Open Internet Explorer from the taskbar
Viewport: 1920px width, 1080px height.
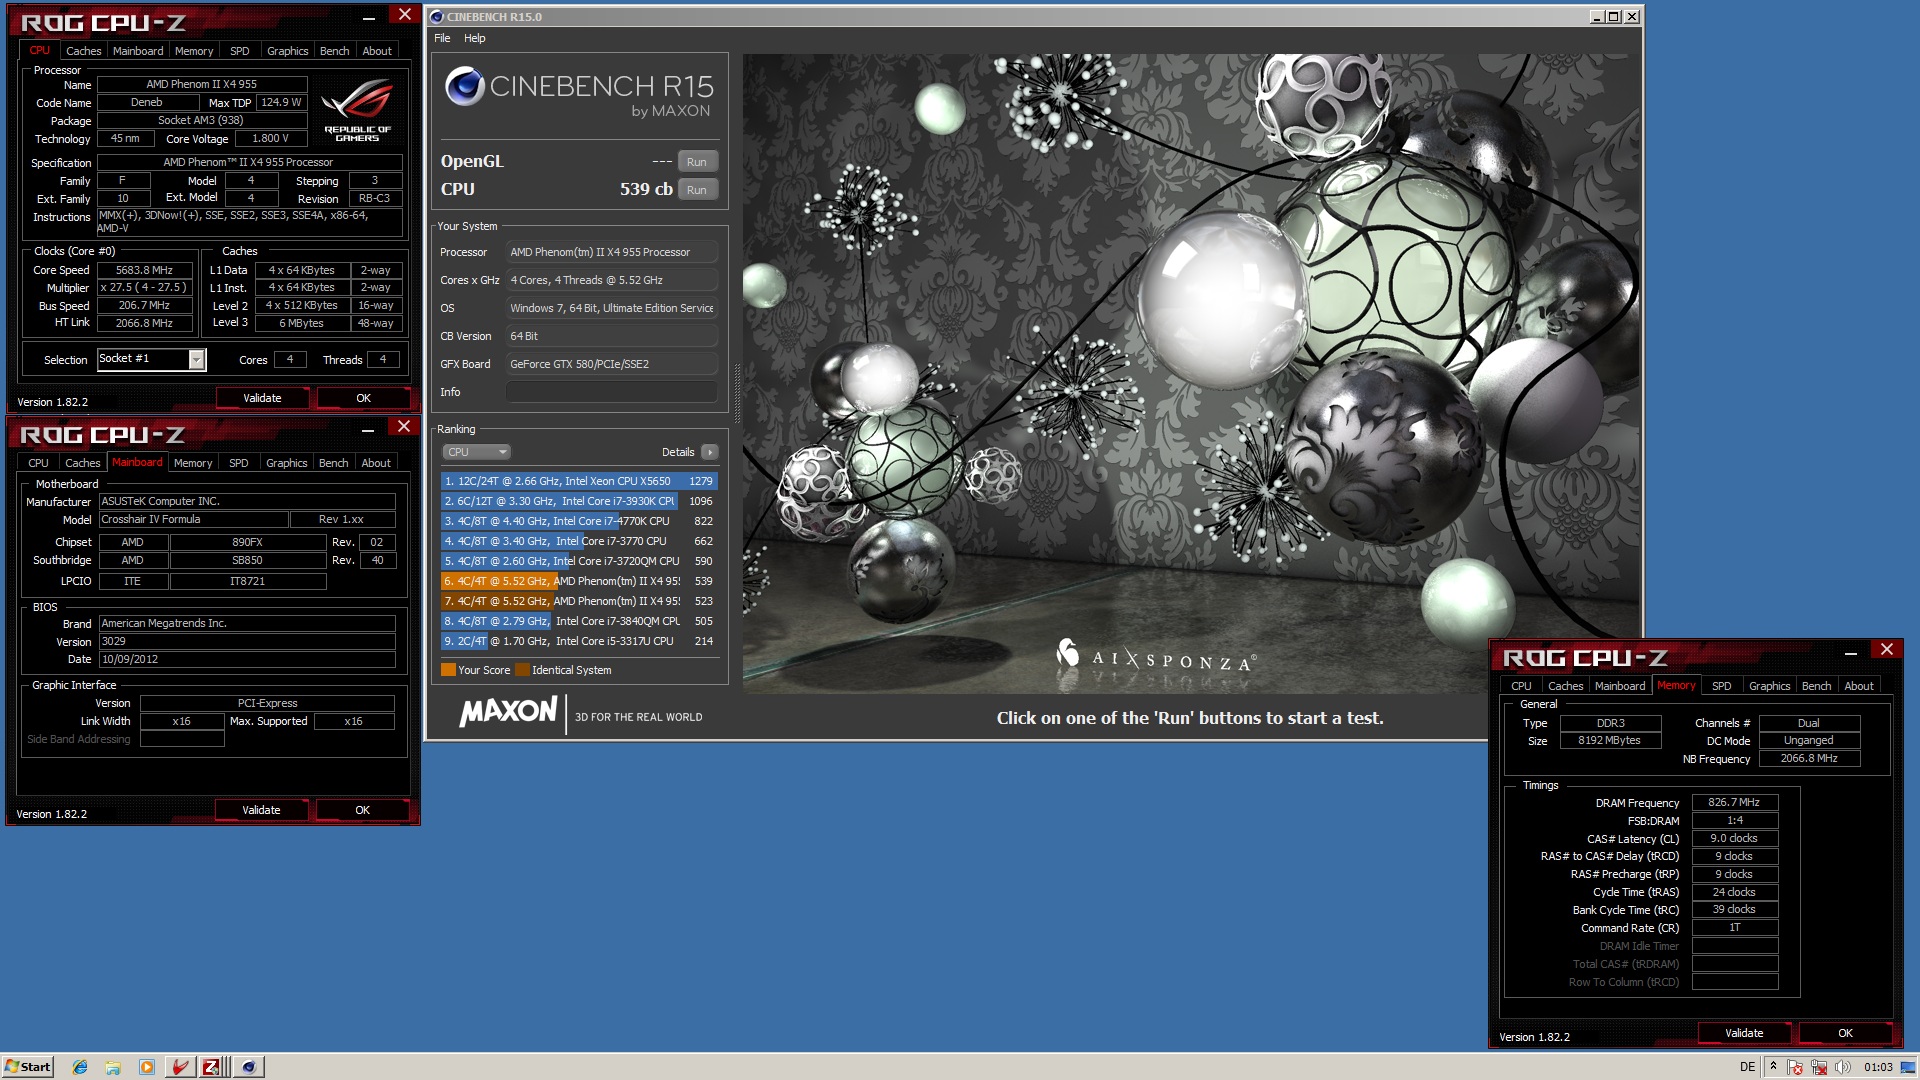point(80,1067)
